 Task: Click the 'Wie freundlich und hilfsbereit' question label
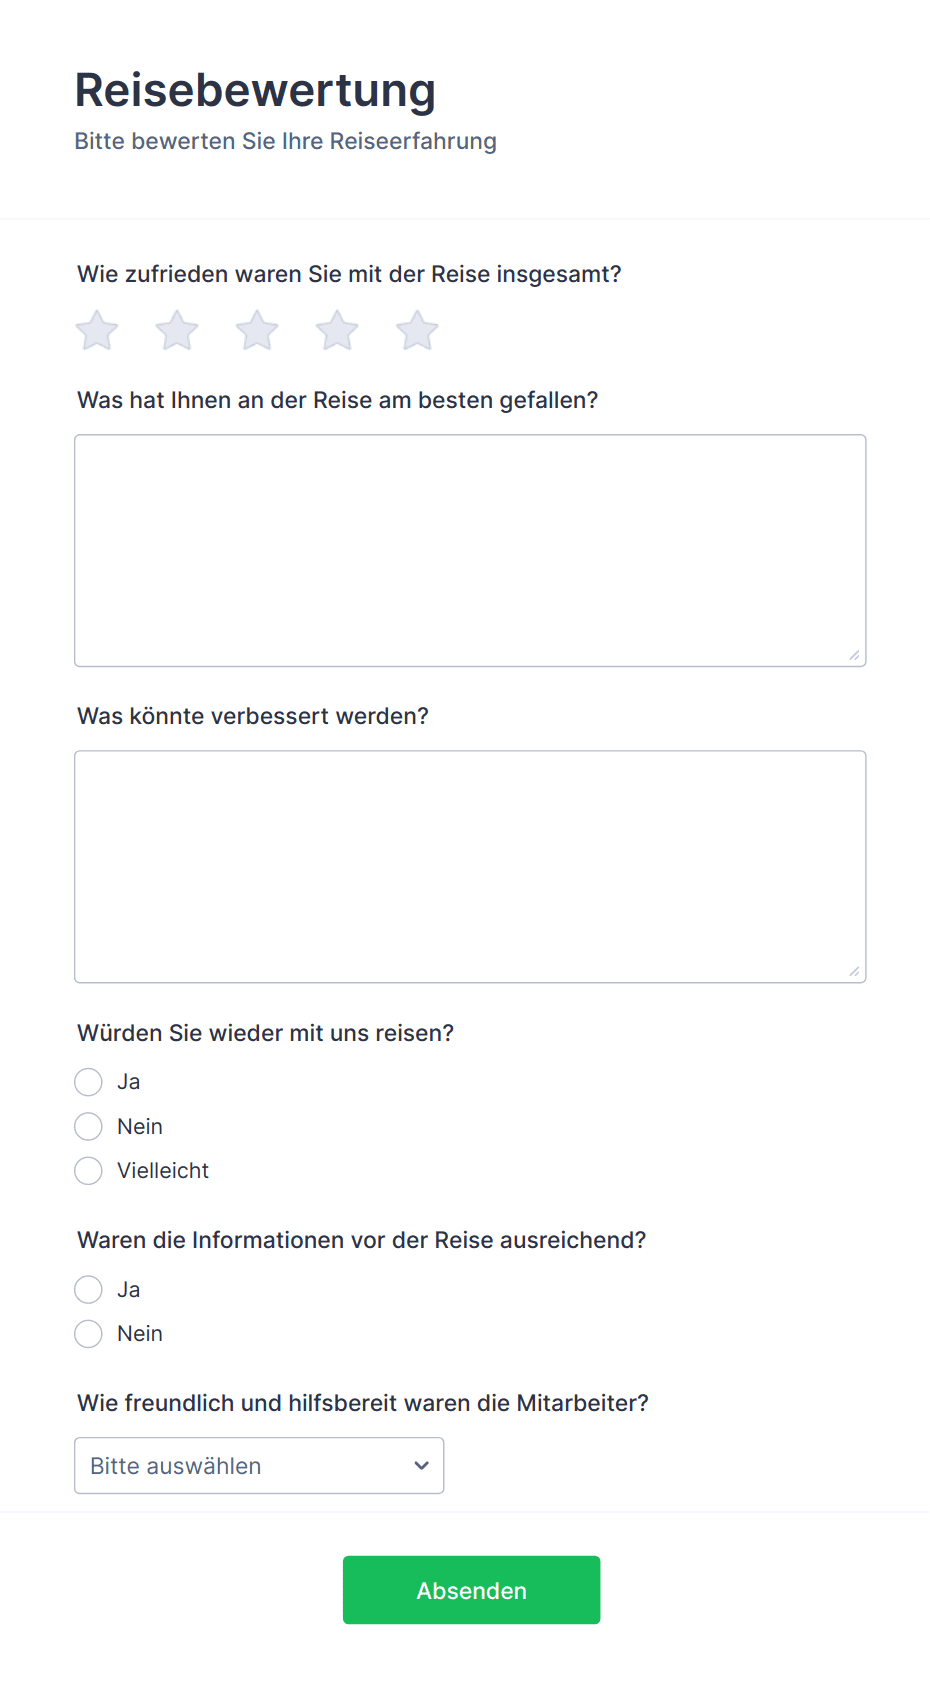pyautogui.click(x=363, y=1403)
